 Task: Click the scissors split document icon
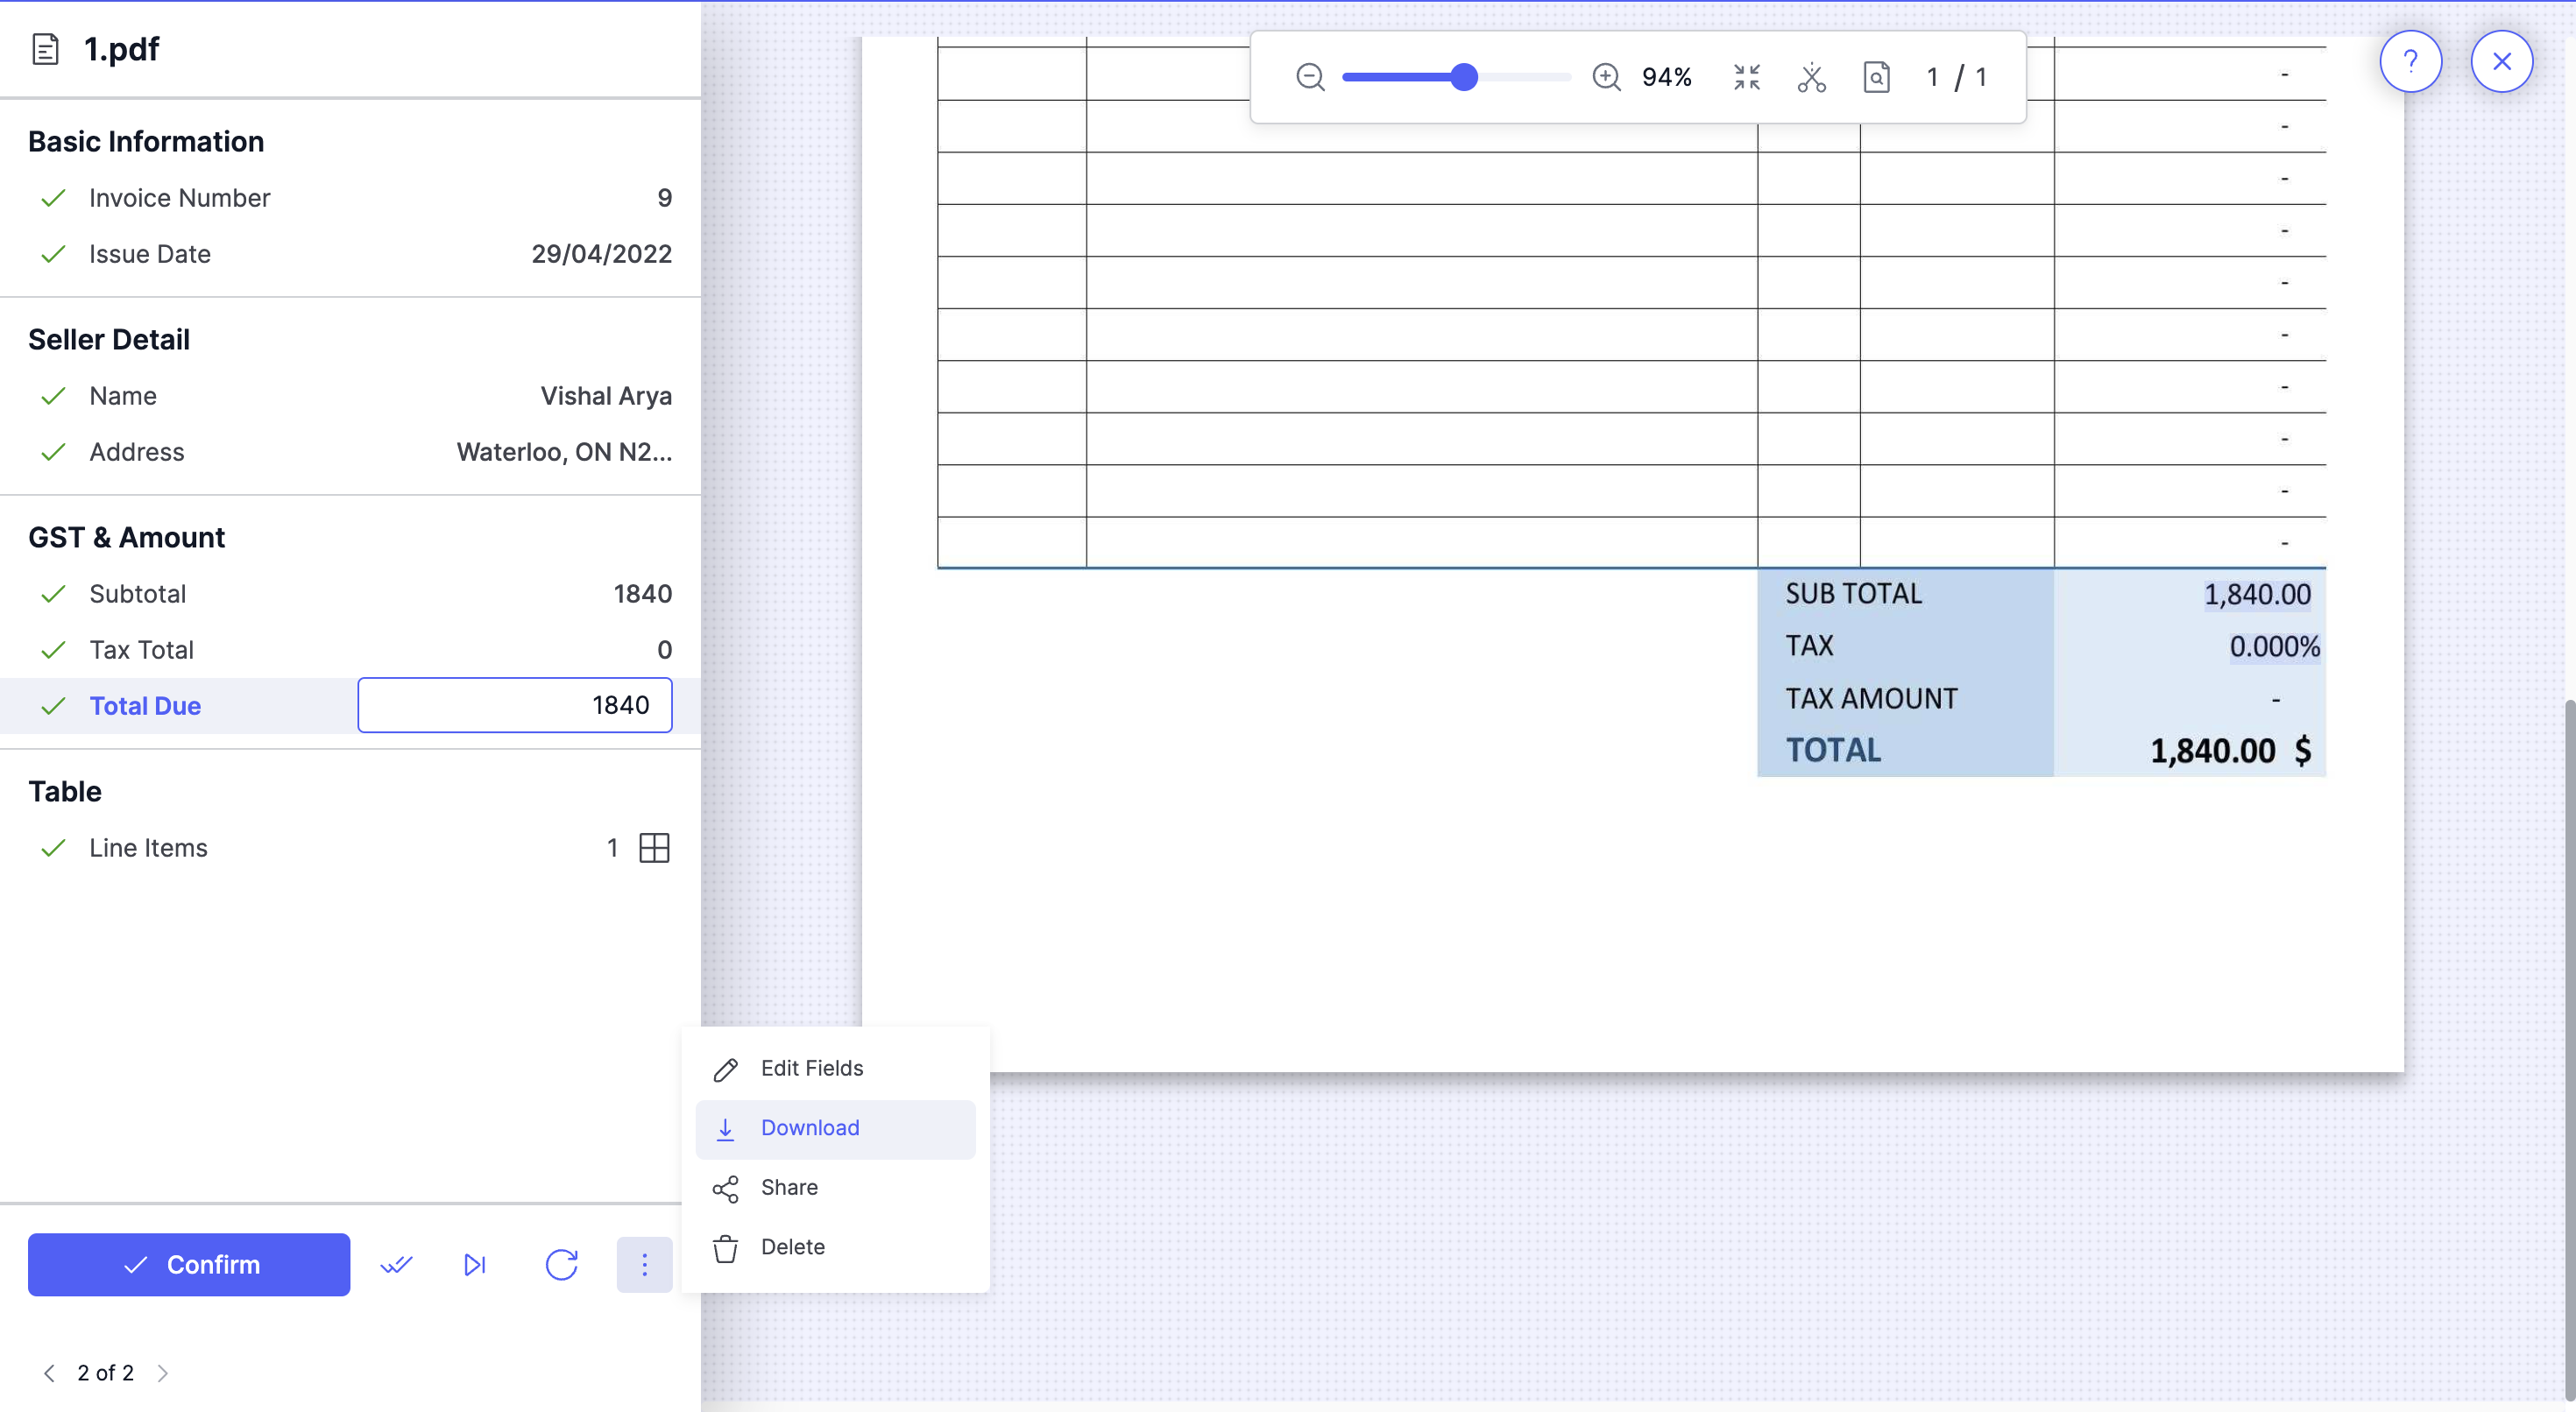click(1811, 77)
